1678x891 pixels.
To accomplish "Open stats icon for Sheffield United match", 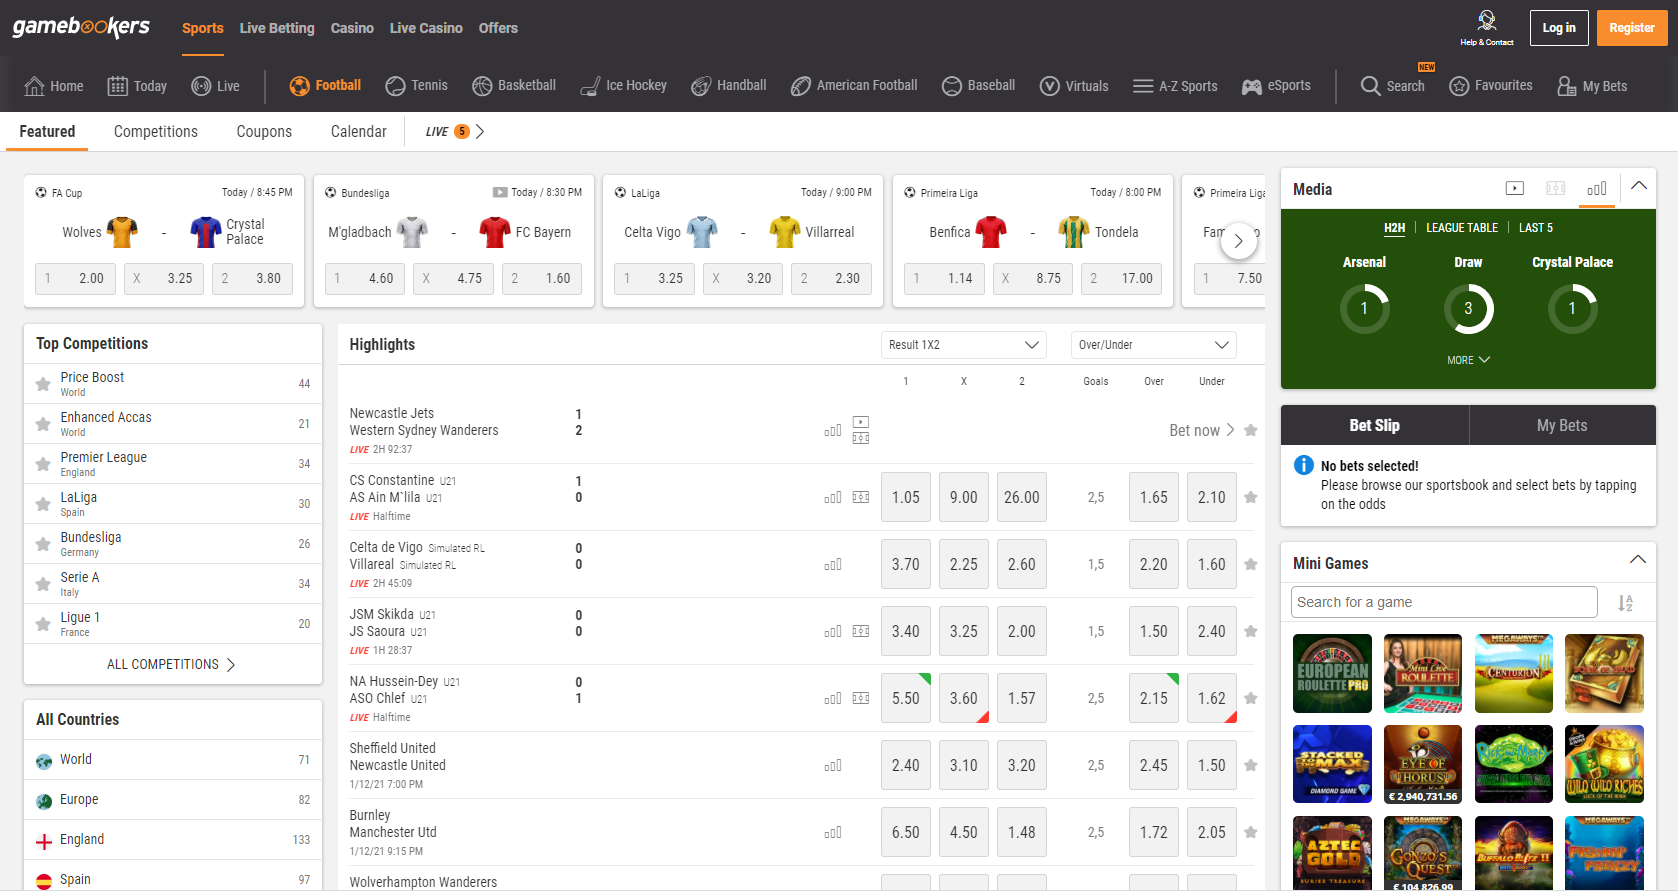I will coord(833,766).
